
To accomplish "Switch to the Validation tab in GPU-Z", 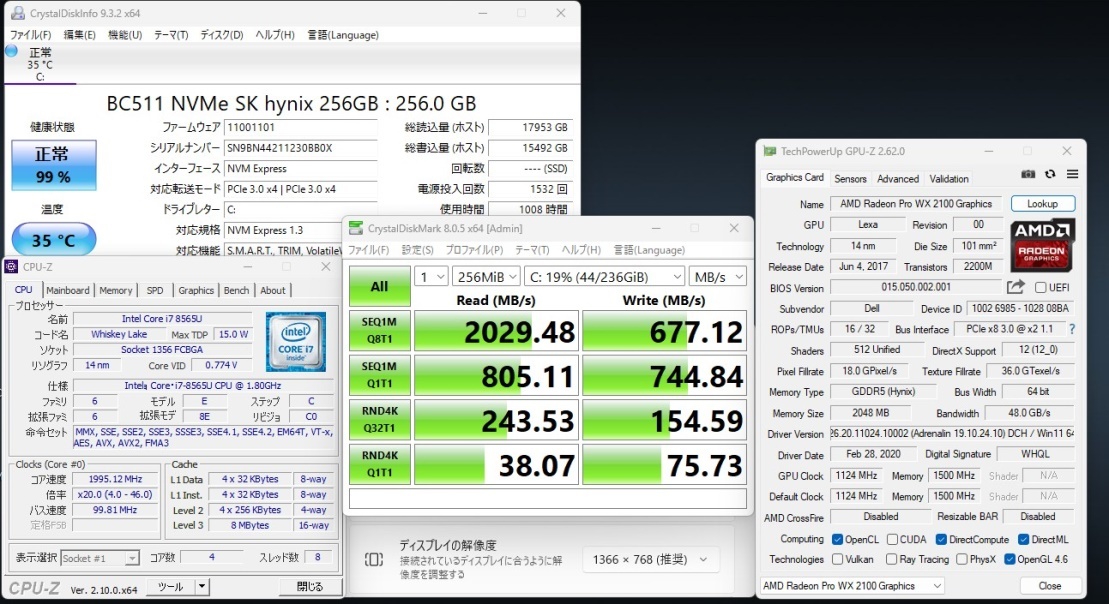I will [948, 179].
